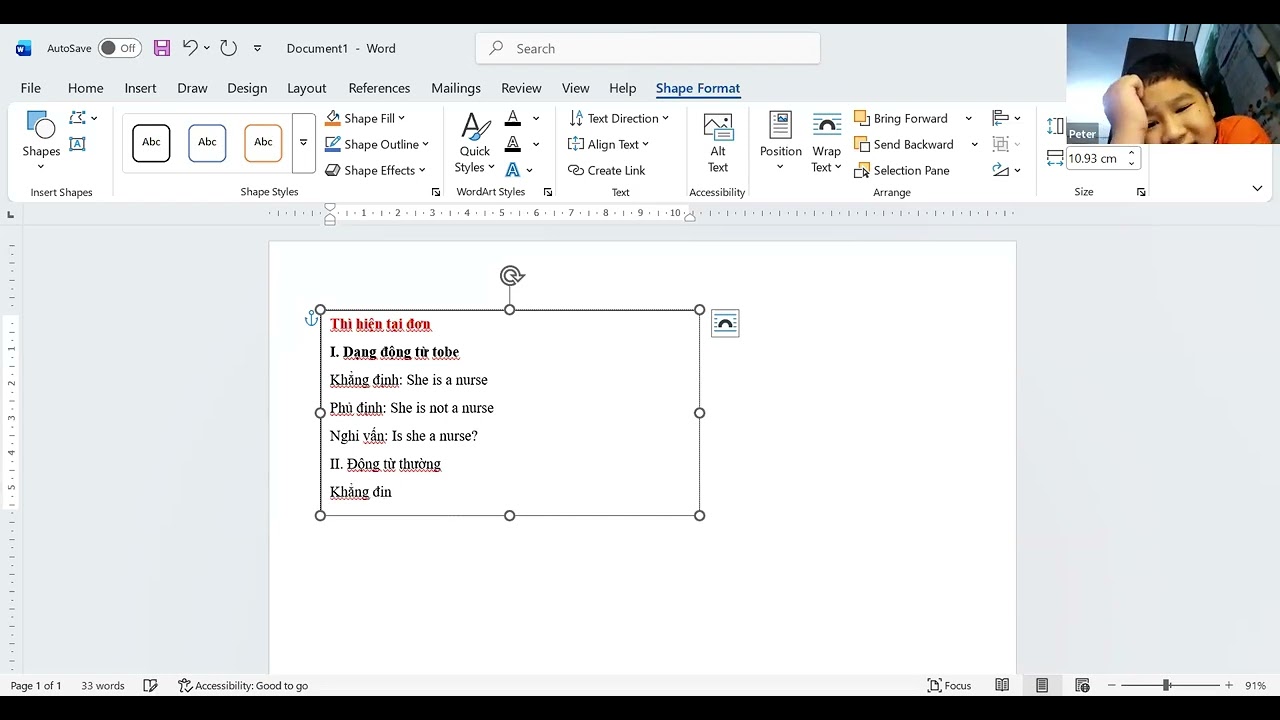
Task: Click the Layout Options icon beside text box
Action: [x=725, y=323]
